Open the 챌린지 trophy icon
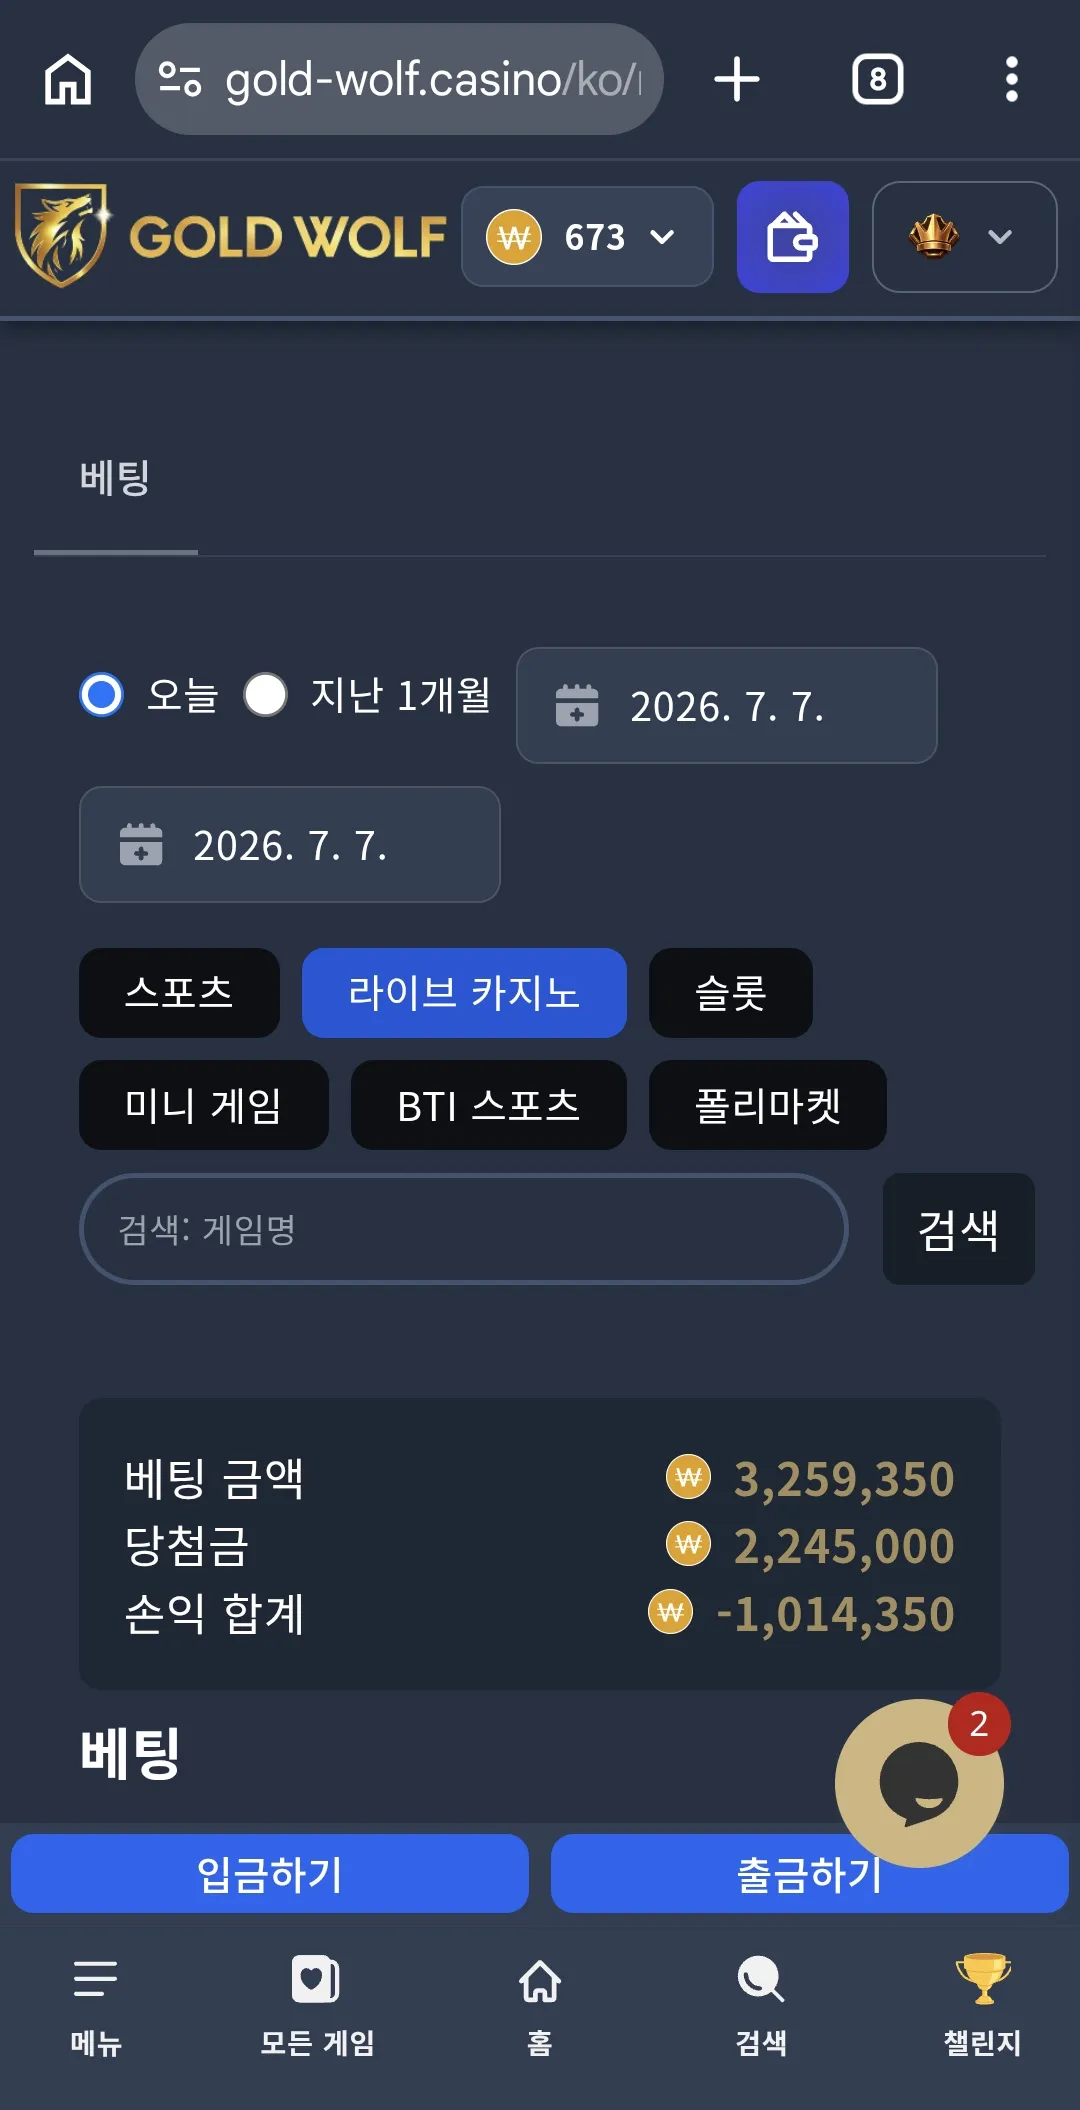Screen dimensions: 1080x2110 [x=983, y=1979]
